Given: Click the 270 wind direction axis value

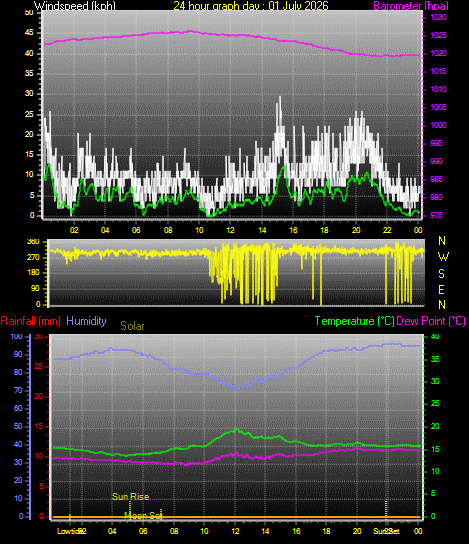Looking at the screenshot, I should coord(33,258).
